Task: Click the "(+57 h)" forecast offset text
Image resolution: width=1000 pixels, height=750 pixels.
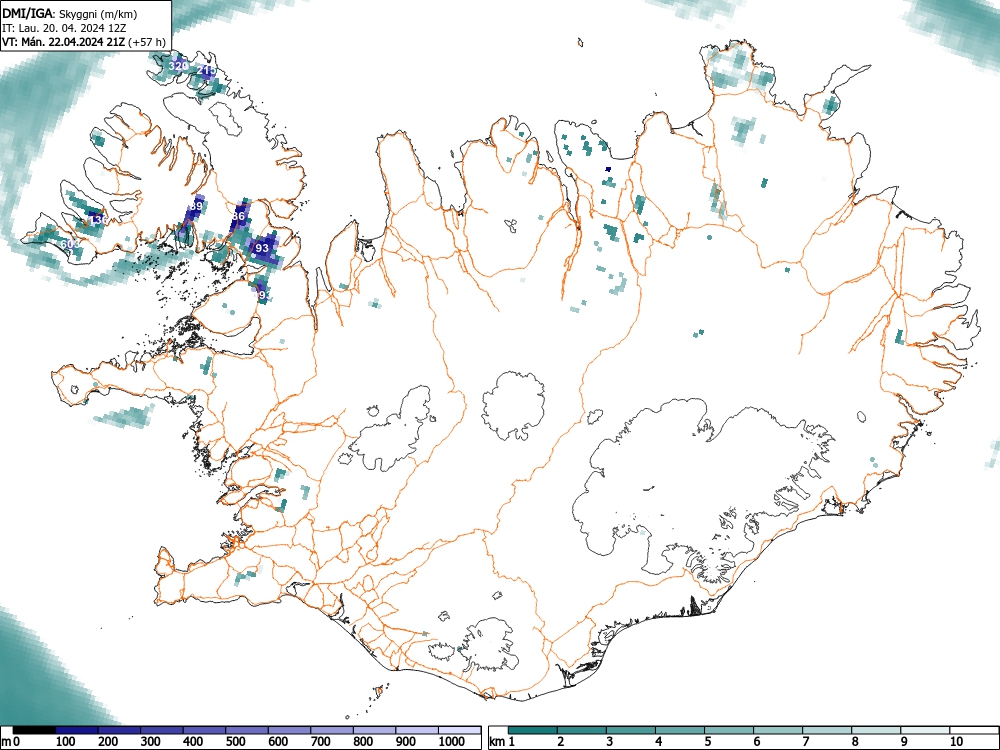Action: (147, 42)
